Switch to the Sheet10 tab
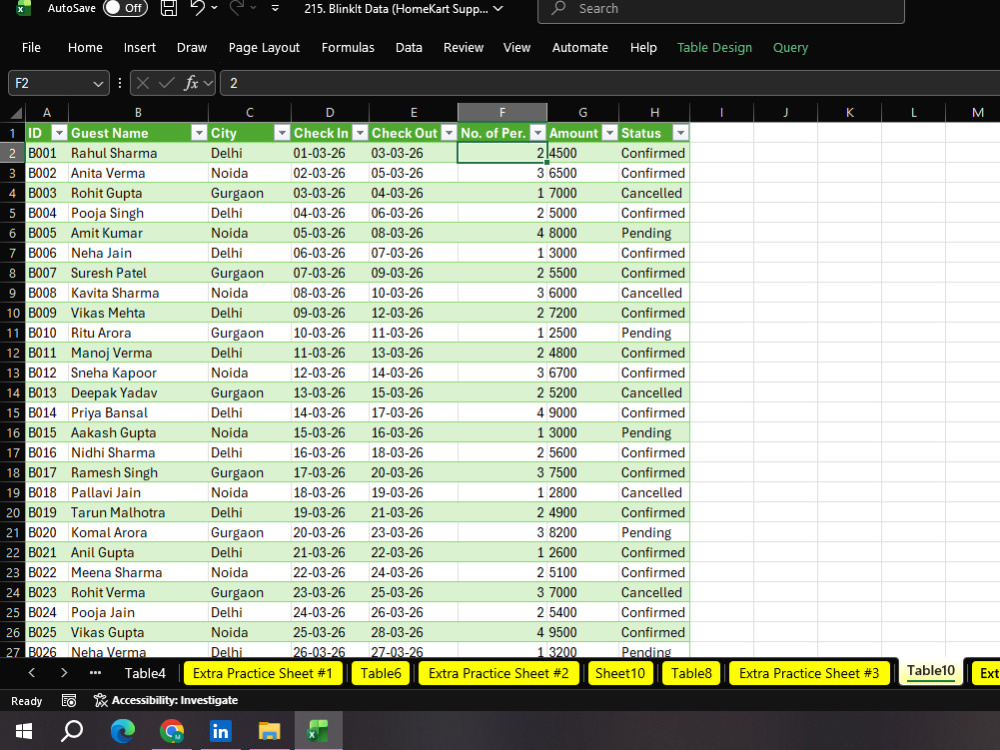 coord(620,673)
